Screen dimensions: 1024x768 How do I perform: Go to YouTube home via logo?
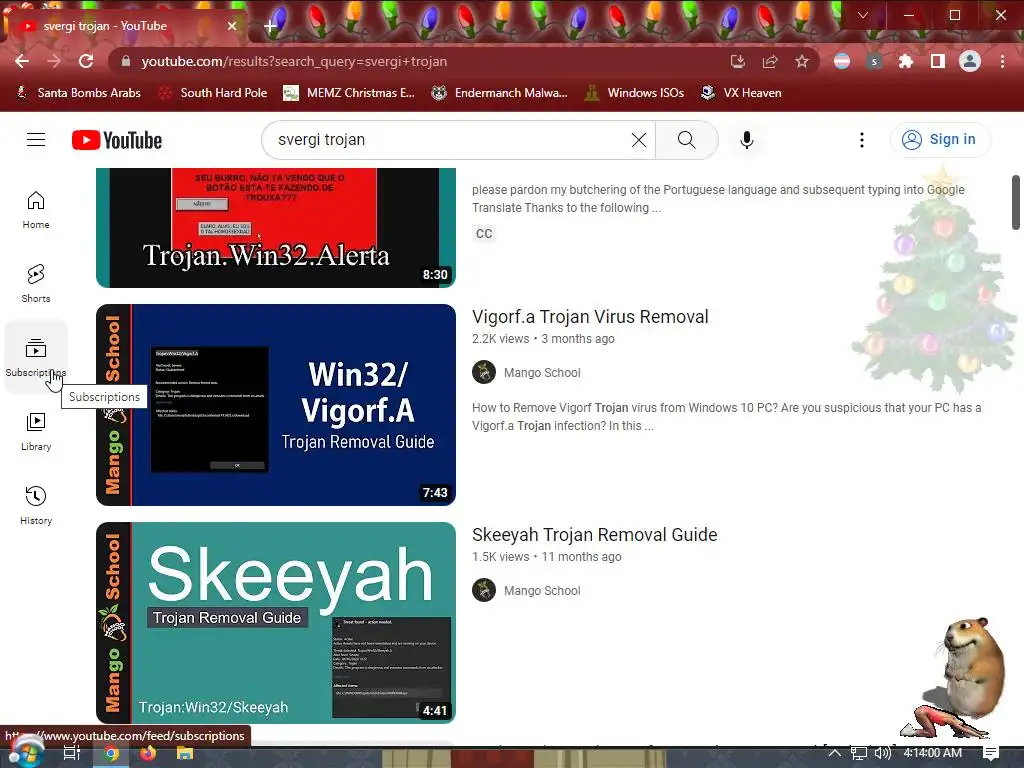[x=117, y=140]
